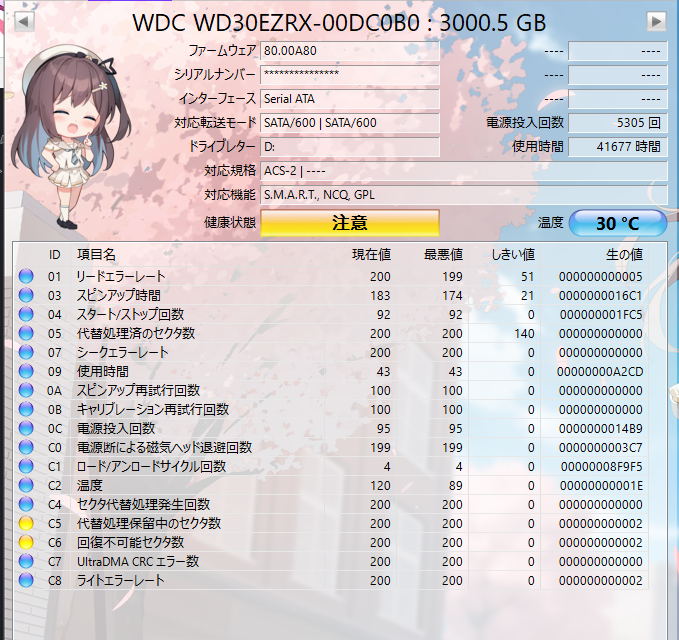Click status orb for 03 スピンアップ時間
The height and width of the screenshot is (640, 679).
tap(26, 295)
